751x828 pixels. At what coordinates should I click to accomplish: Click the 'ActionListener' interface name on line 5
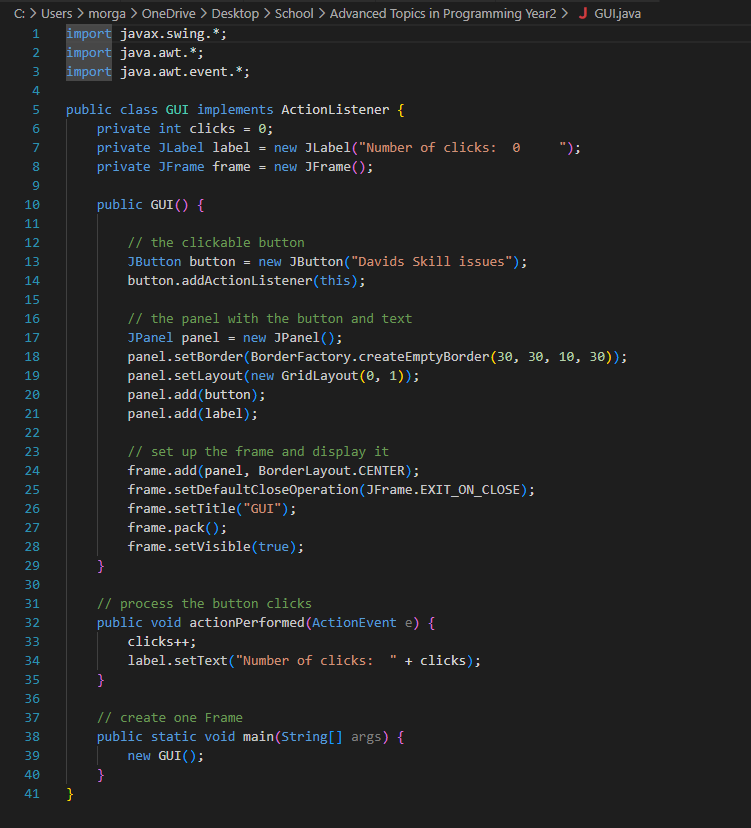coord(335,110)
